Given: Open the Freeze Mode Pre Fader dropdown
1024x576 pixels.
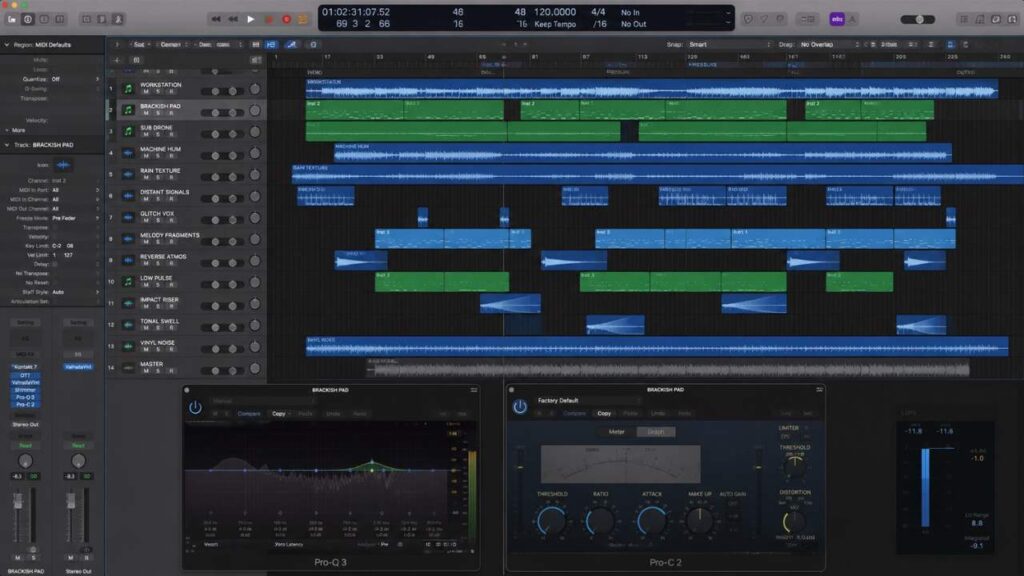Looking at the screenshot, I should coord(75,218).
